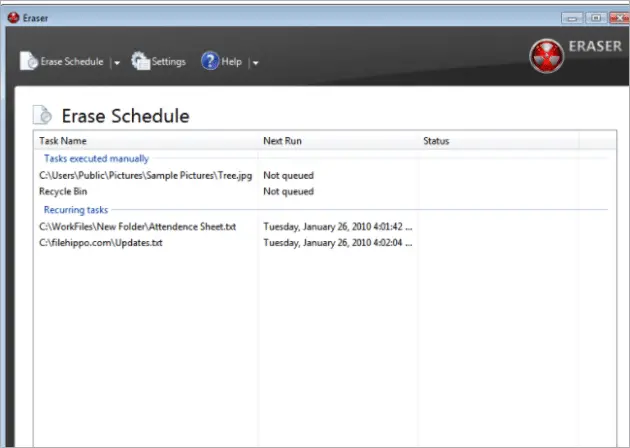Click the Help text in toolbar
This screenshot has height=448, width=630.
pos(231,62)
